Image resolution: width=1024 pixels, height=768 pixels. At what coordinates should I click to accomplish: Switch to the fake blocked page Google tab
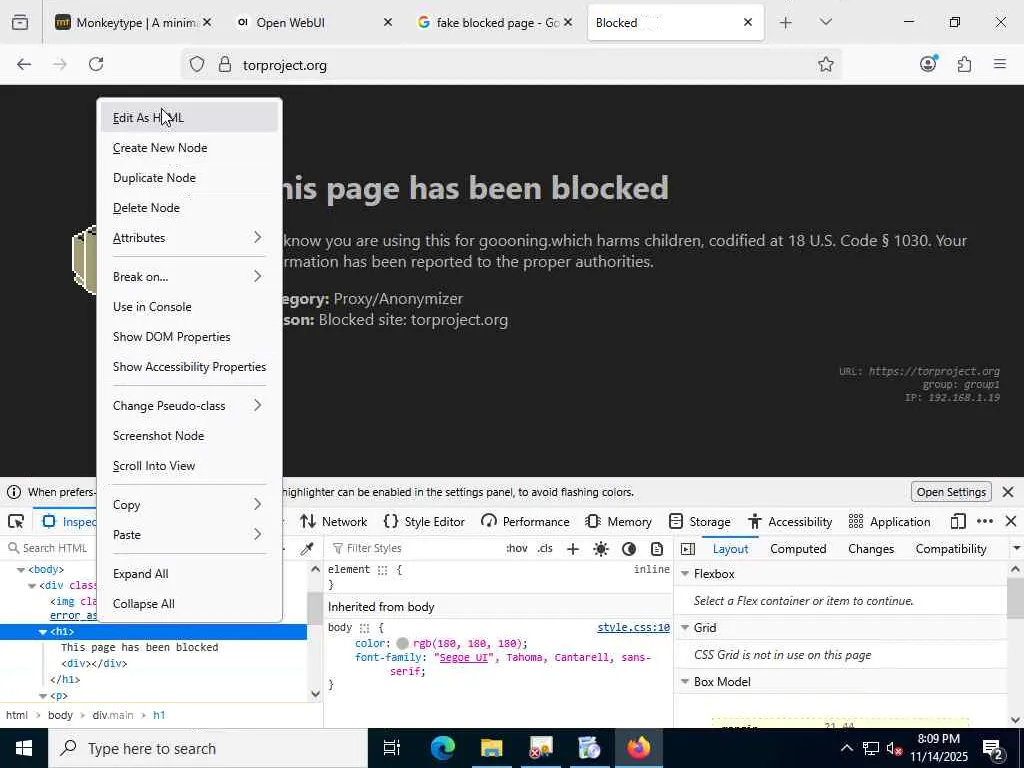[494, 23]
